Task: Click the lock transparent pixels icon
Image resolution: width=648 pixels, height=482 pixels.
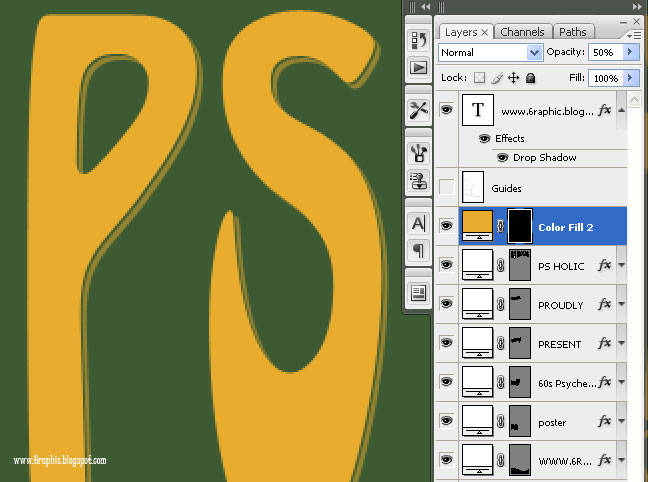Action: click(479, 78)
